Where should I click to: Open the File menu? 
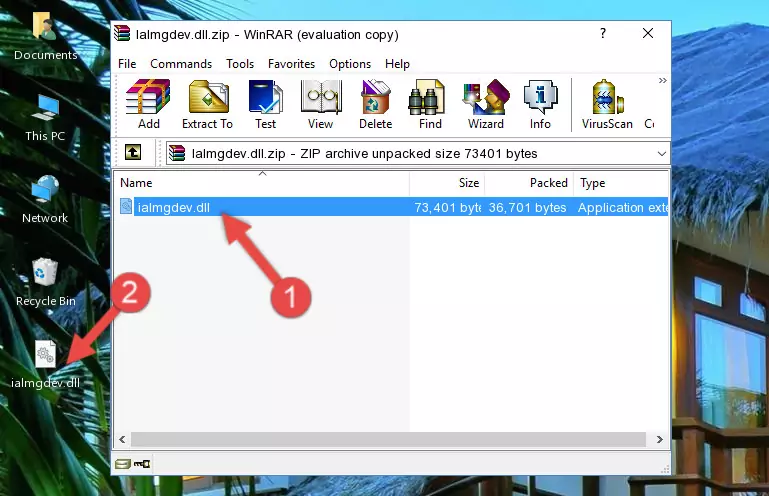click(127, 64)
